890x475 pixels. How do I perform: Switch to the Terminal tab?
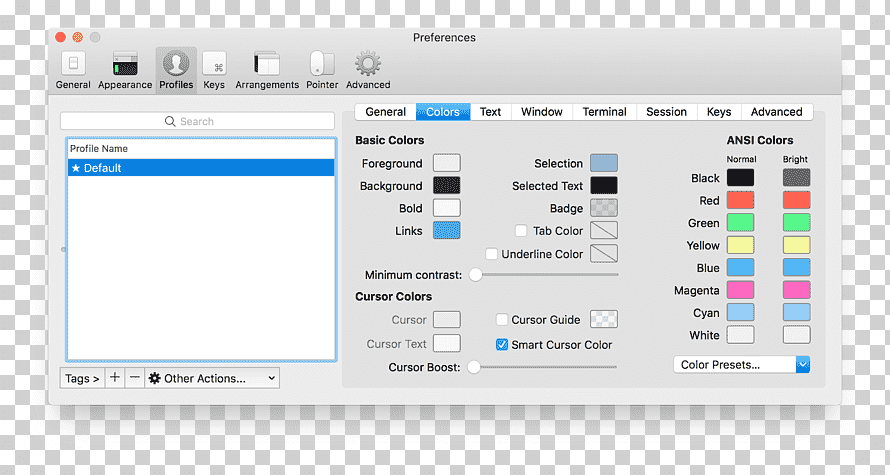point(604,112)
